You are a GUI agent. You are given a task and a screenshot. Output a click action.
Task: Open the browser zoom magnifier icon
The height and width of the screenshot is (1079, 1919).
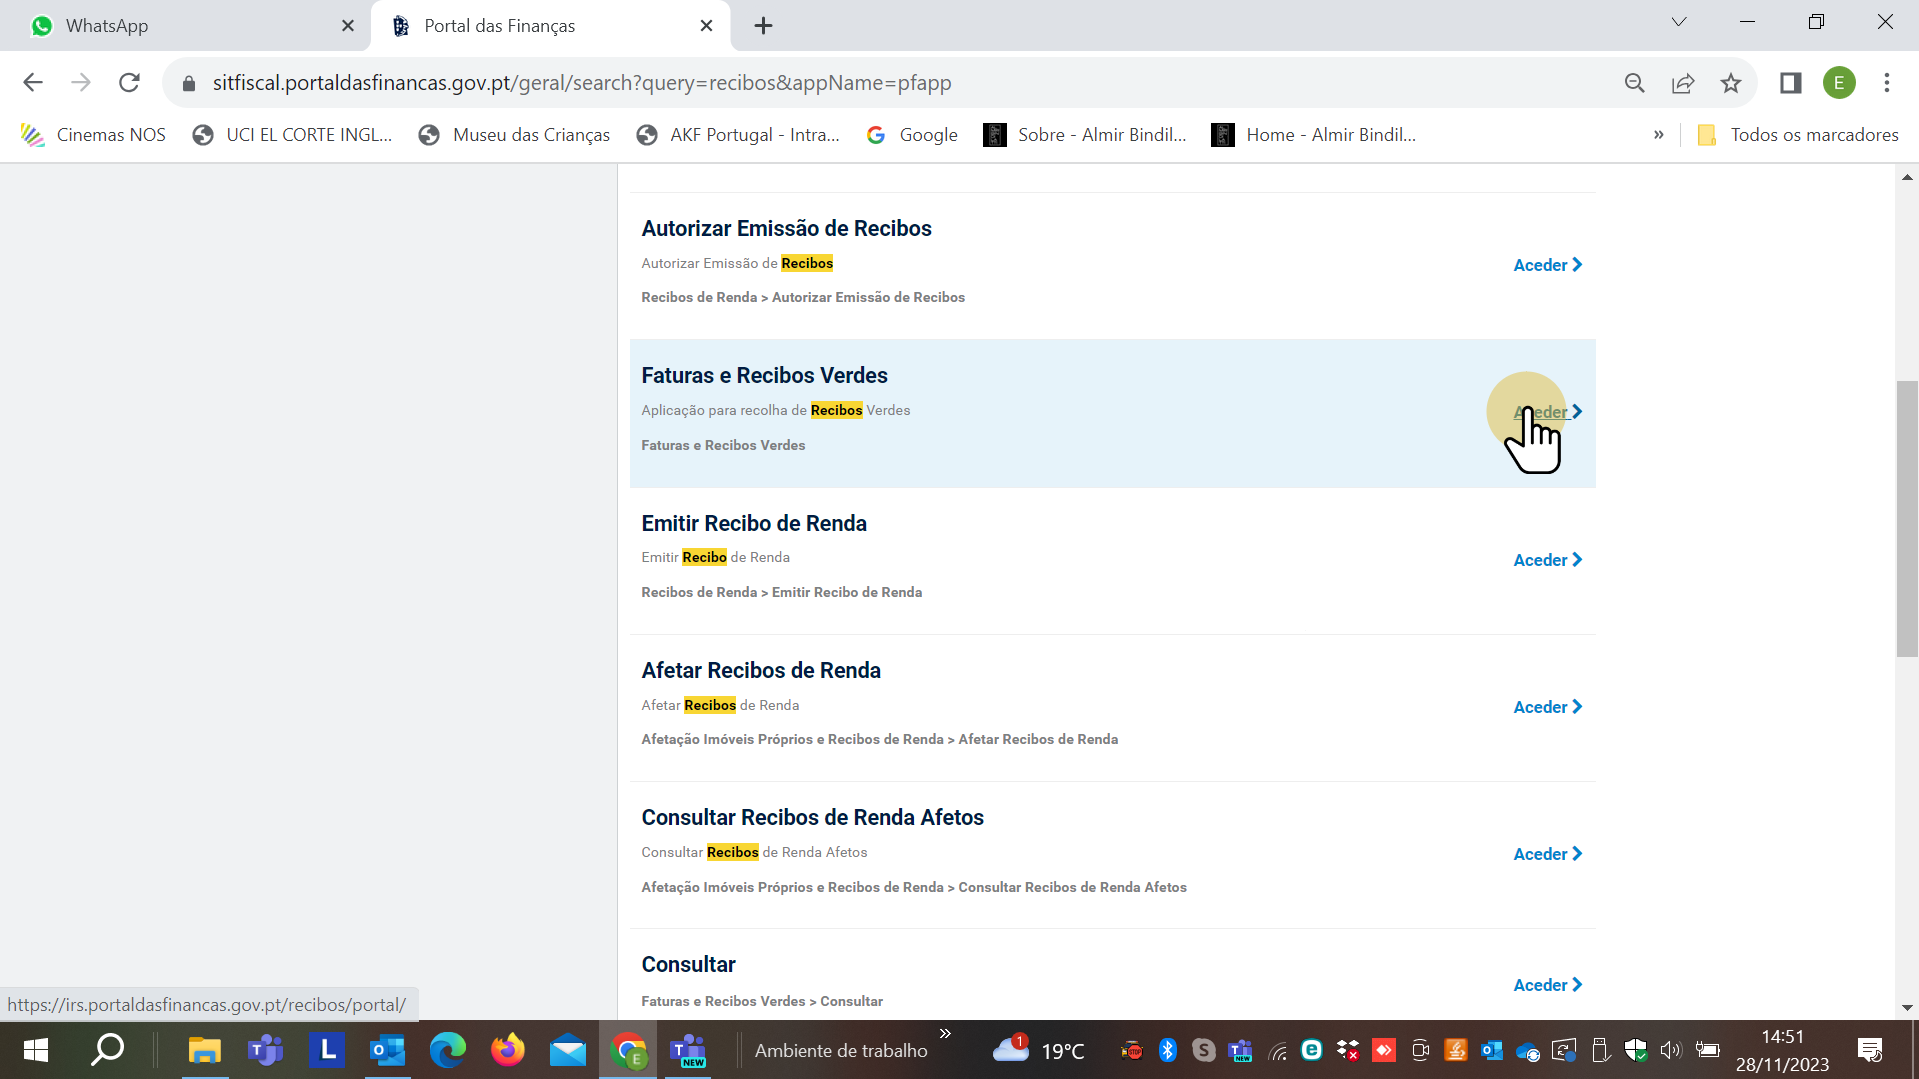pos(1635,83)
